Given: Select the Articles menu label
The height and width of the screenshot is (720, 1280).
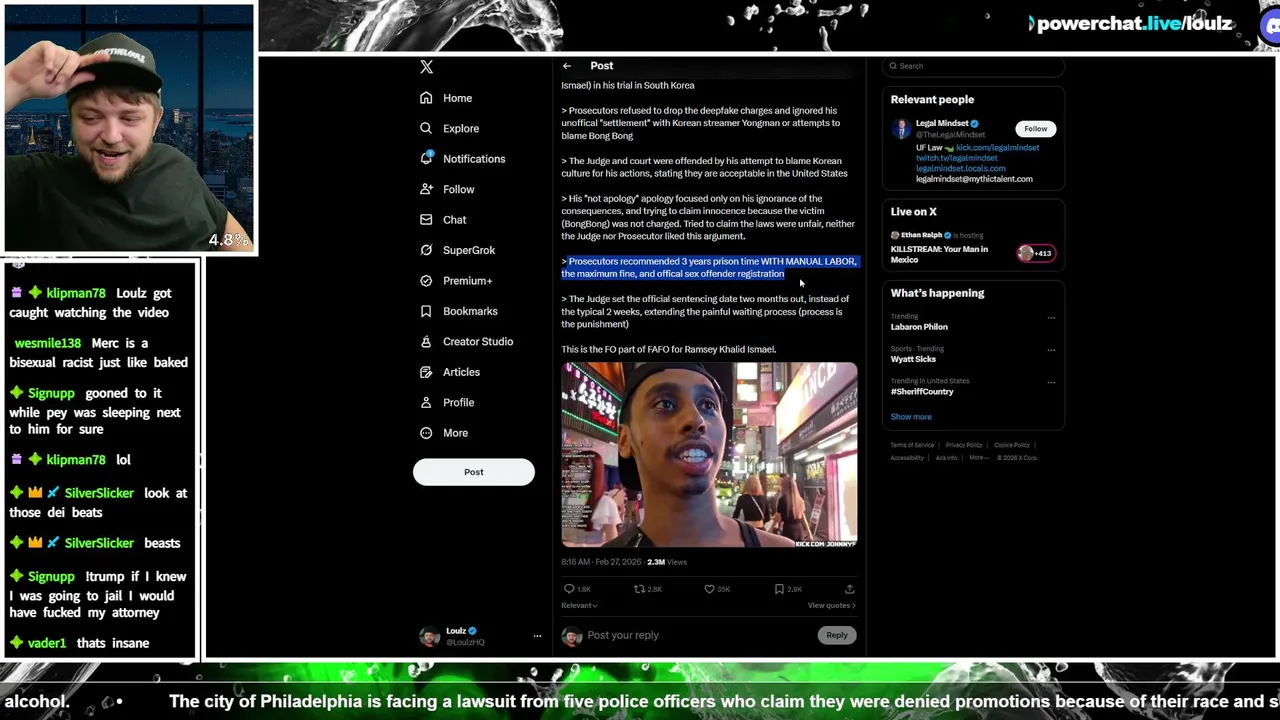Looking at the screenshot, I should [x=461, y=372].
